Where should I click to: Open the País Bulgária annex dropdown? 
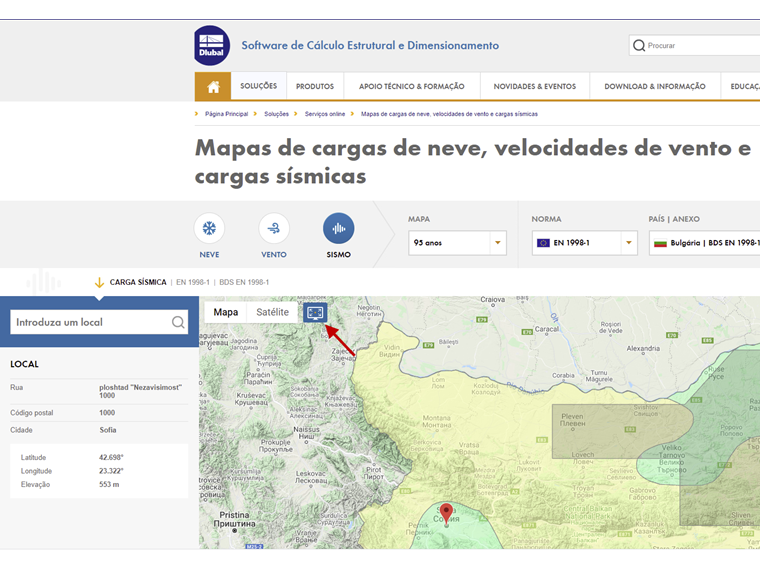(705, 243)
